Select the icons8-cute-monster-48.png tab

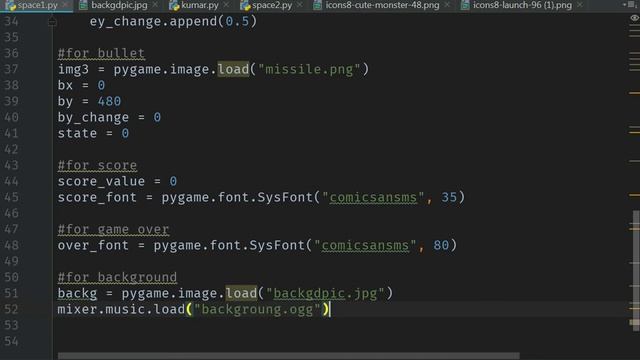[382, 5]
